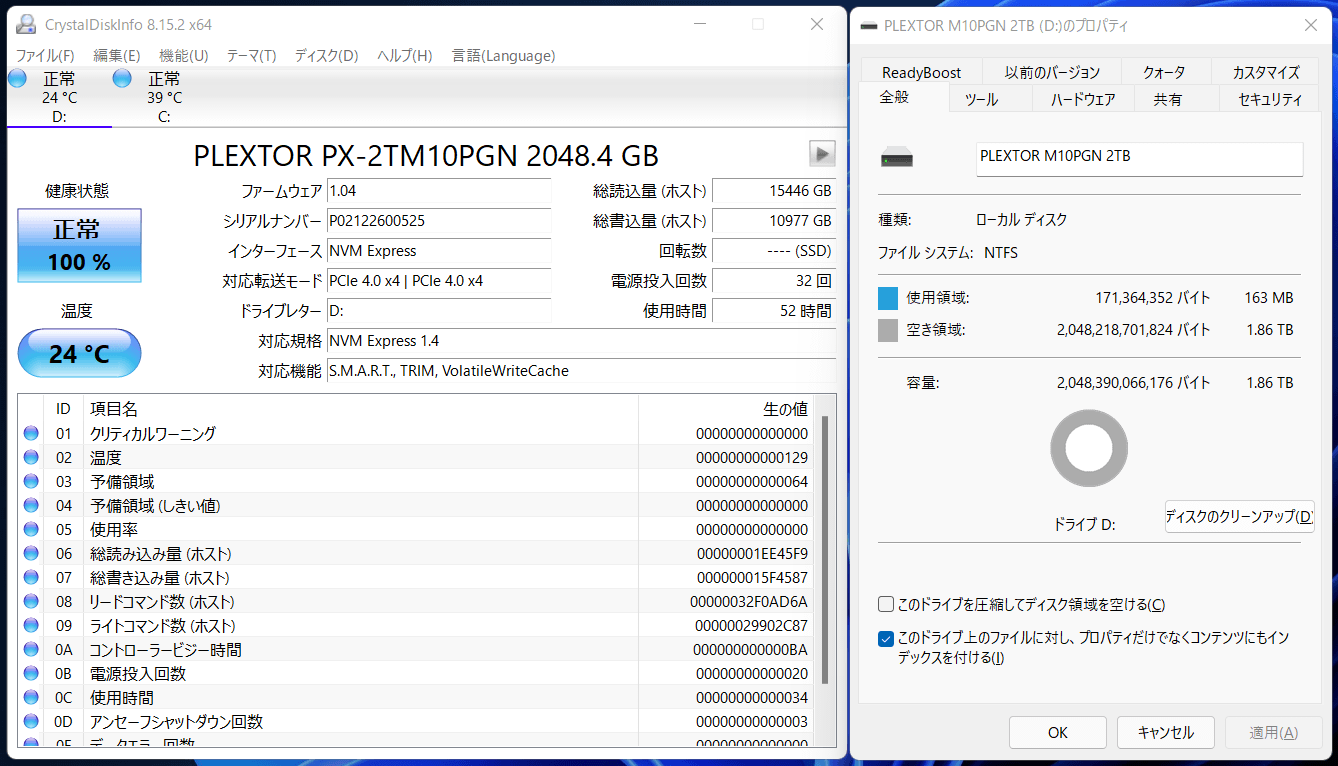
Task: Click the status orb for クリティカルワーニング row
Action: pos(31,433)
